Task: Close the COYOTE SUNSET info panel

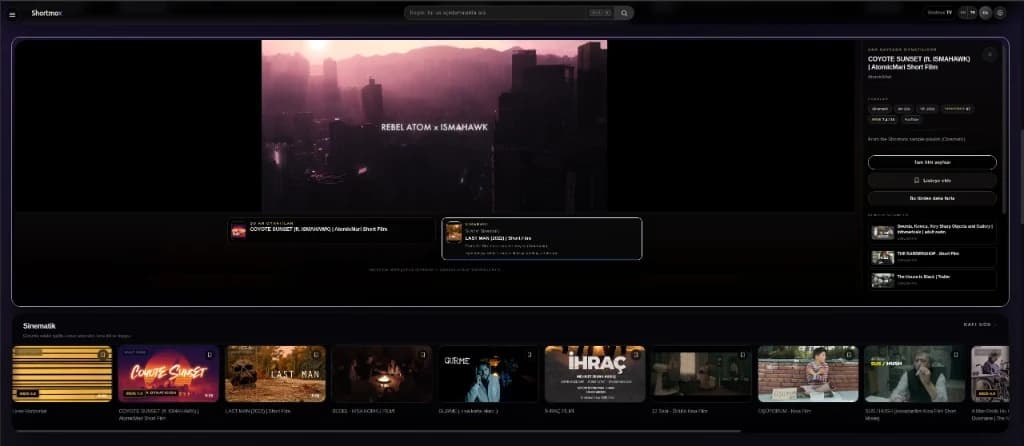Action: tap(989, 55)
